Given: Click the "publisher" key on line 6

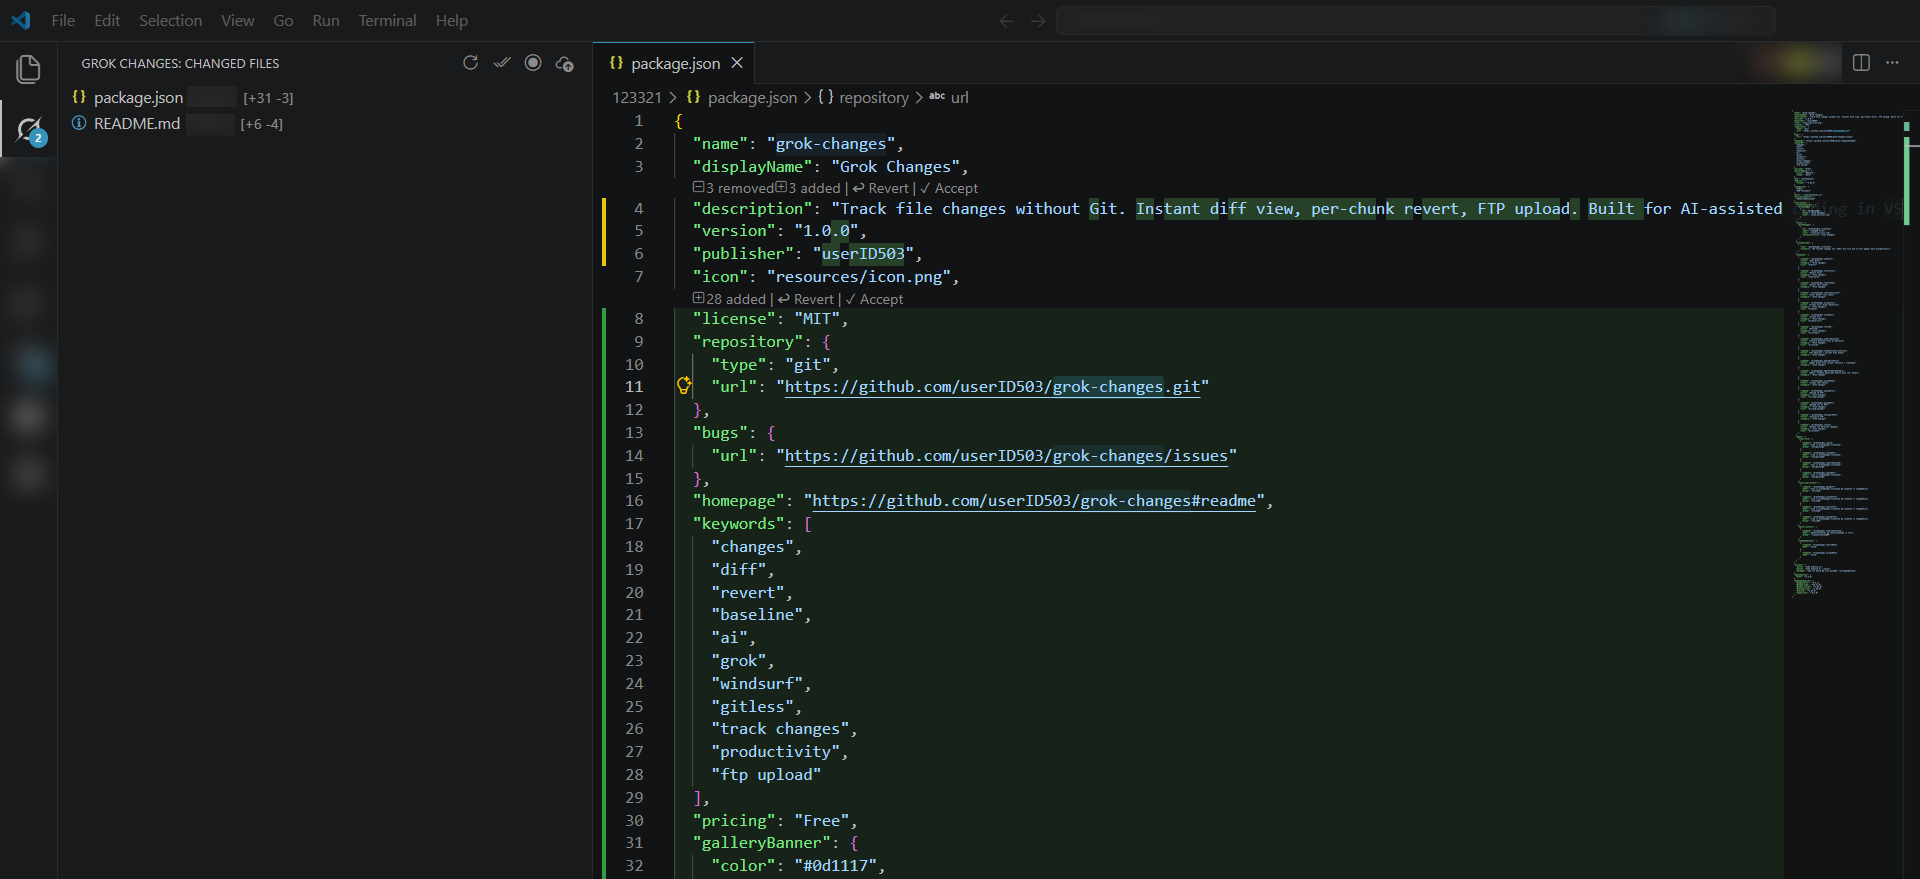Looking at the screenshot, I should coord(743,254).
